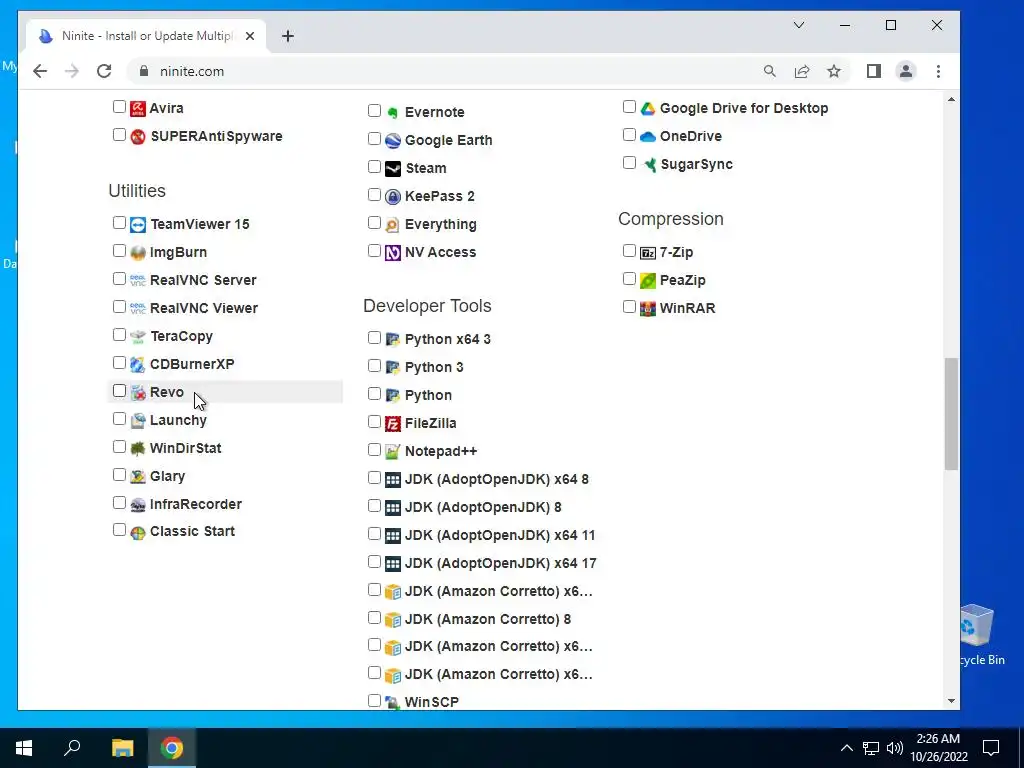Click the TeamViewer 15 icon
This screenshot has height=768, width=1024.
[138, 225]
